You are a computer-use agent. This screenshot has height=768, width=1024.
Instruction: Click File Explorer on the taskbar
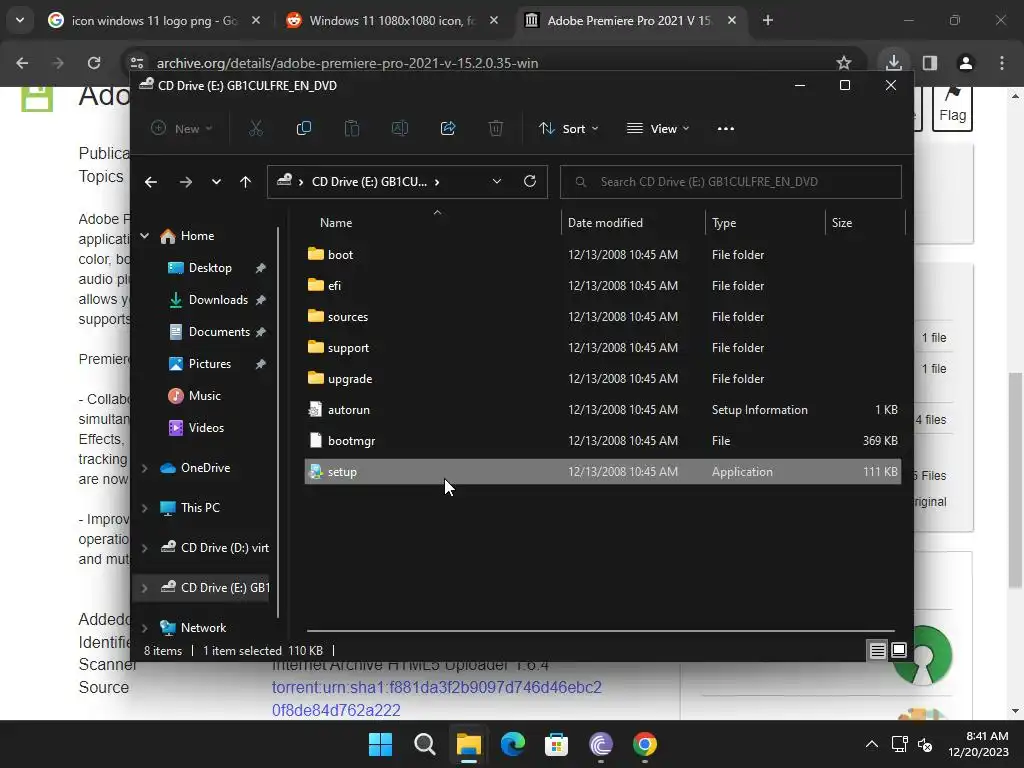(x=468, y=744)
